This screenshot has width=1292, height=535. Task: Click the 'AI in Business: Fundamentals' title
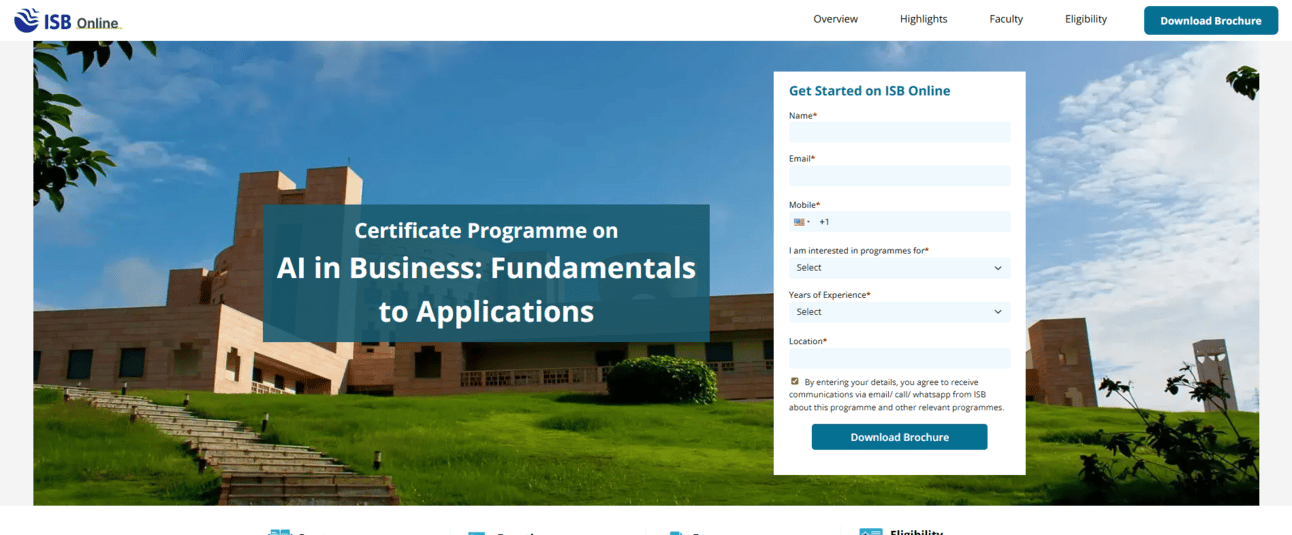pyautogui.click(x=486, y=268)
